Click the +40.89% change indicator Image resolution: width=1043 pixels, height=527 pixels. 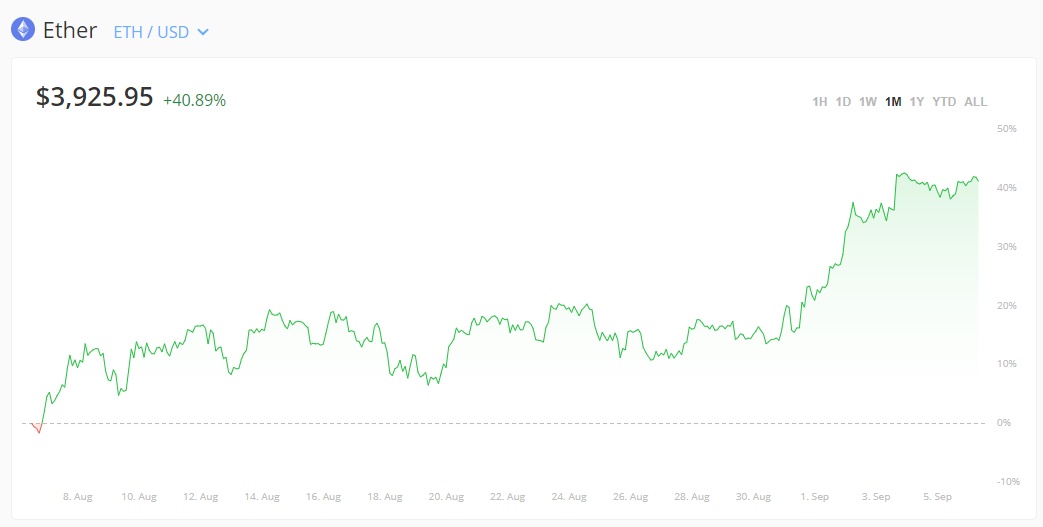pos(194,100)
